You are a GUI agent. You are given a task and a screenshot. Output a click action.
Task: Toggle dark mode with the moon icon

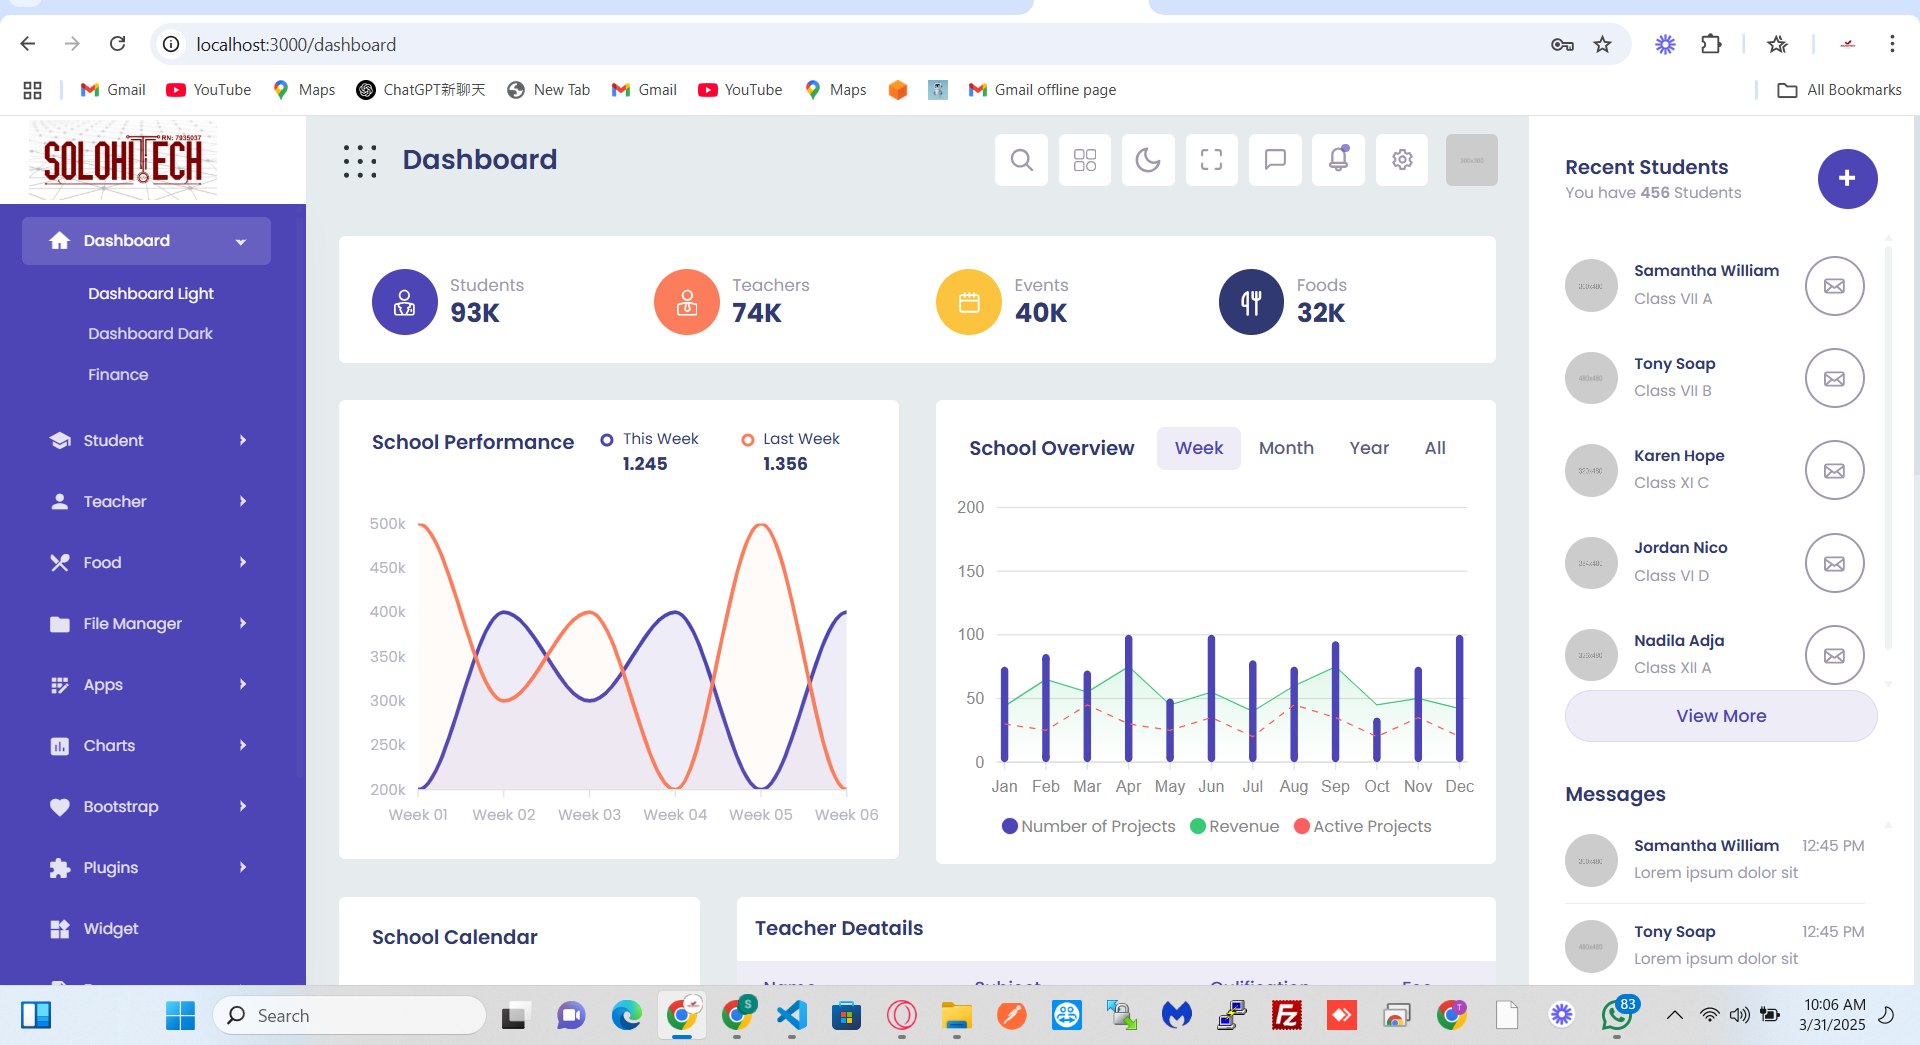pos(1148,160)
